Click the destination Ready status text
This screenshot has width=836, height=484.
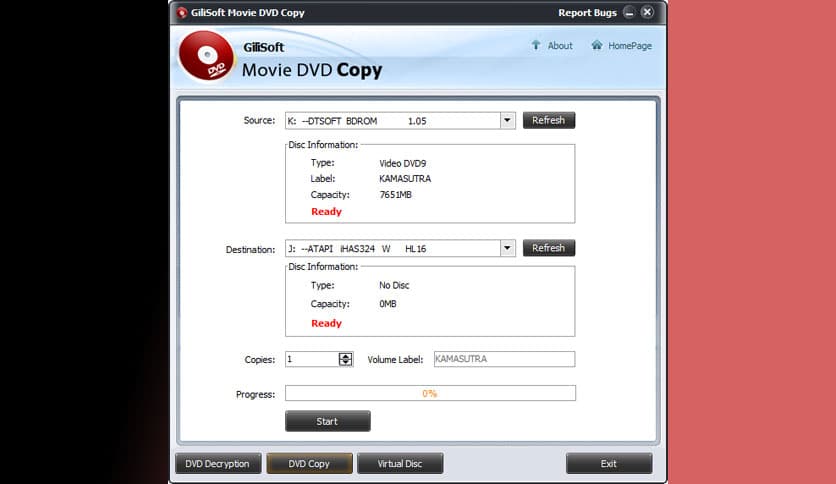click(326, 323)
